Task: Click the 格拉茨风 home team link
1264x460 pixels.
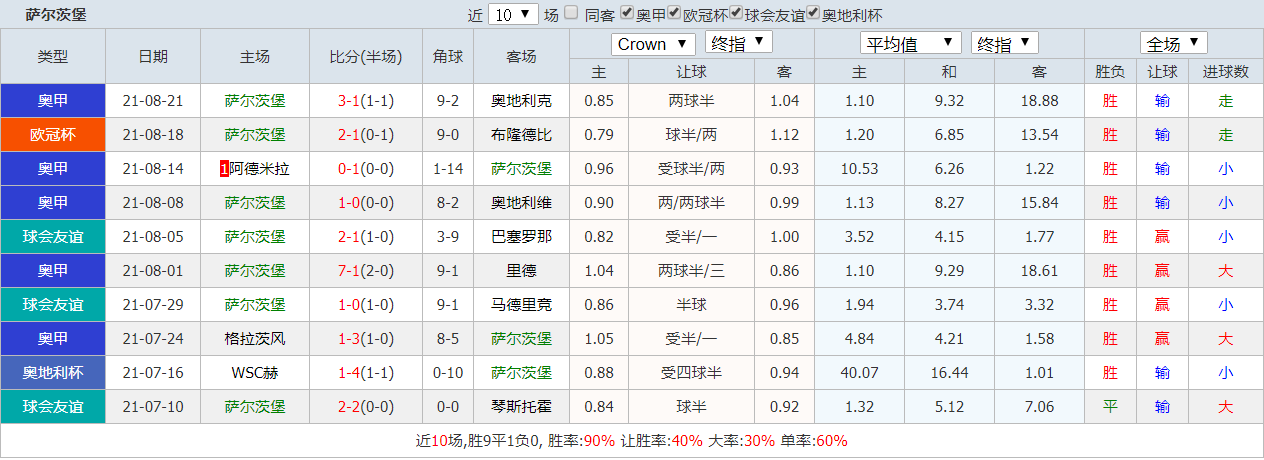Action: pyautogui.click(x=255, y=339)
